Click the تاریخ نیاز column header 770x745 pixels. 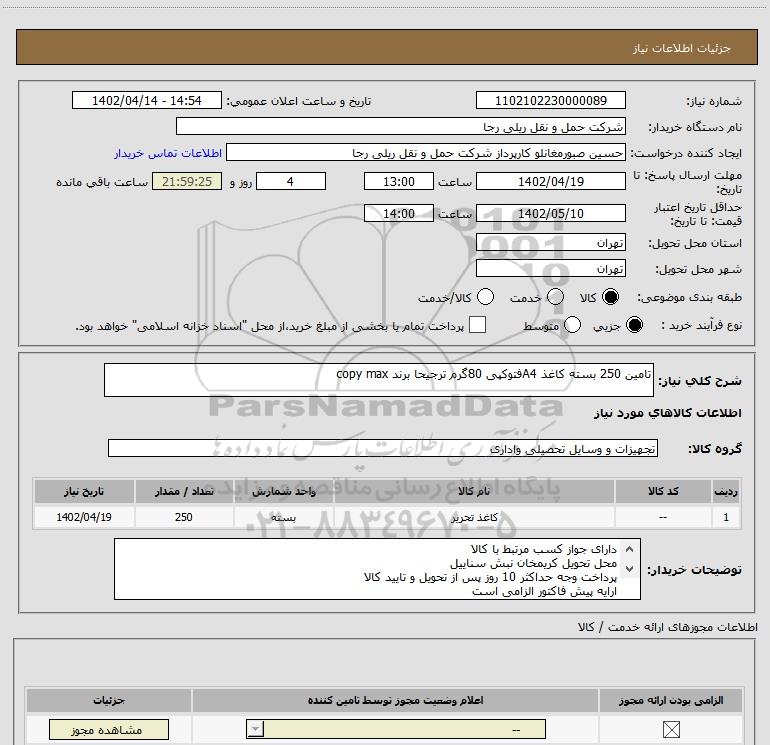(x=84, y=491)
